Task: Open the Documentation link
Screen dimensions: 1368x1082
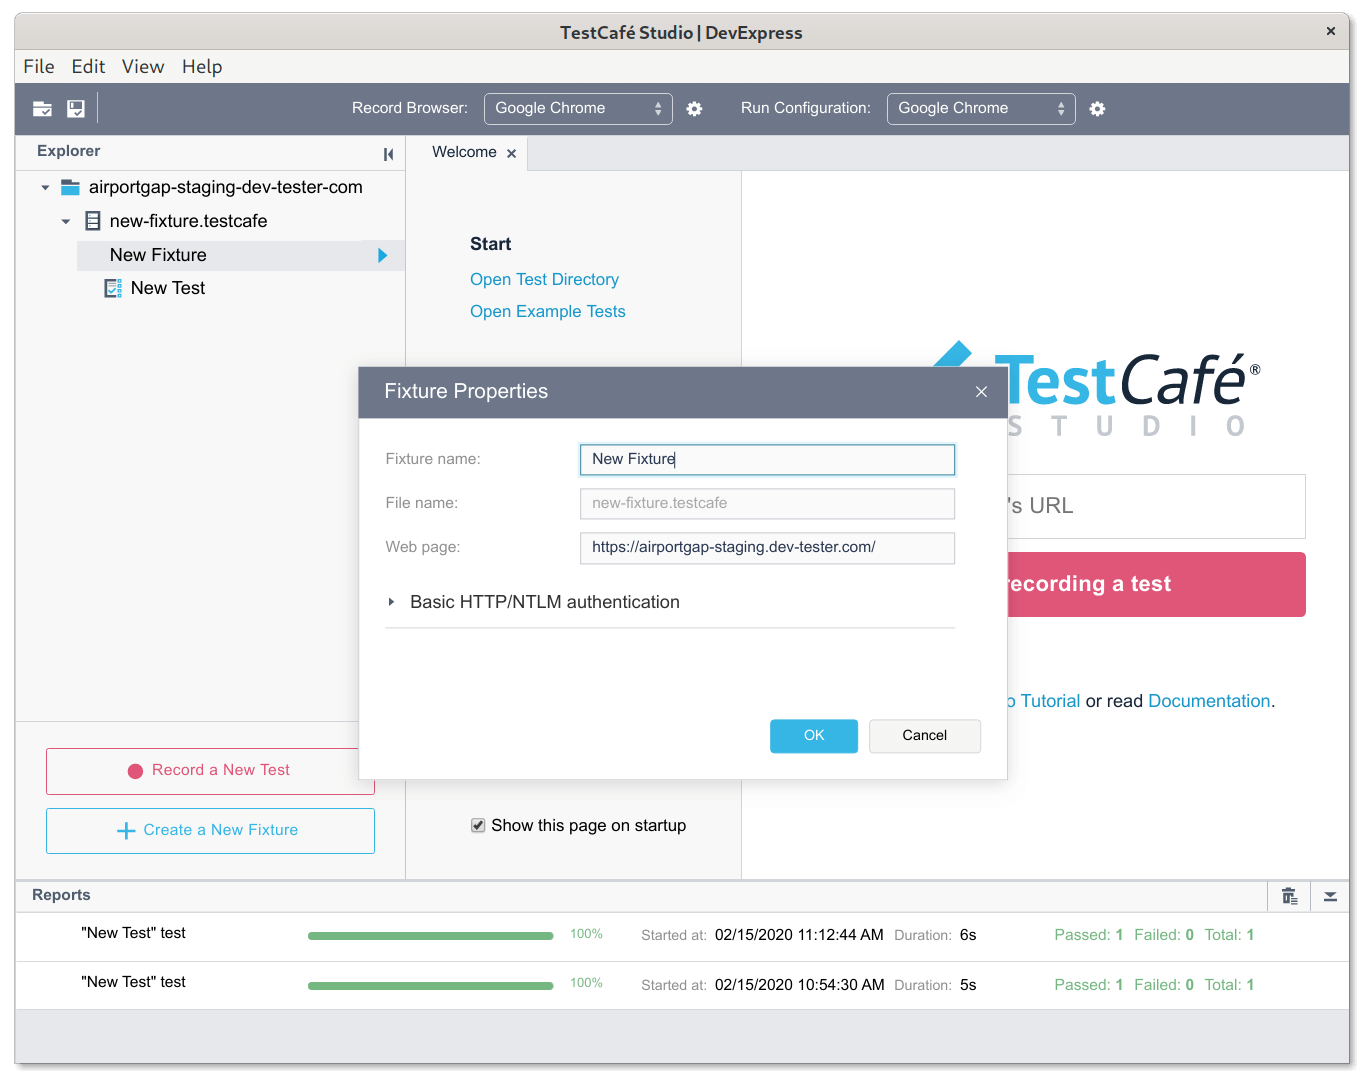Action: pyautogui.click(x=1209, y=701)
